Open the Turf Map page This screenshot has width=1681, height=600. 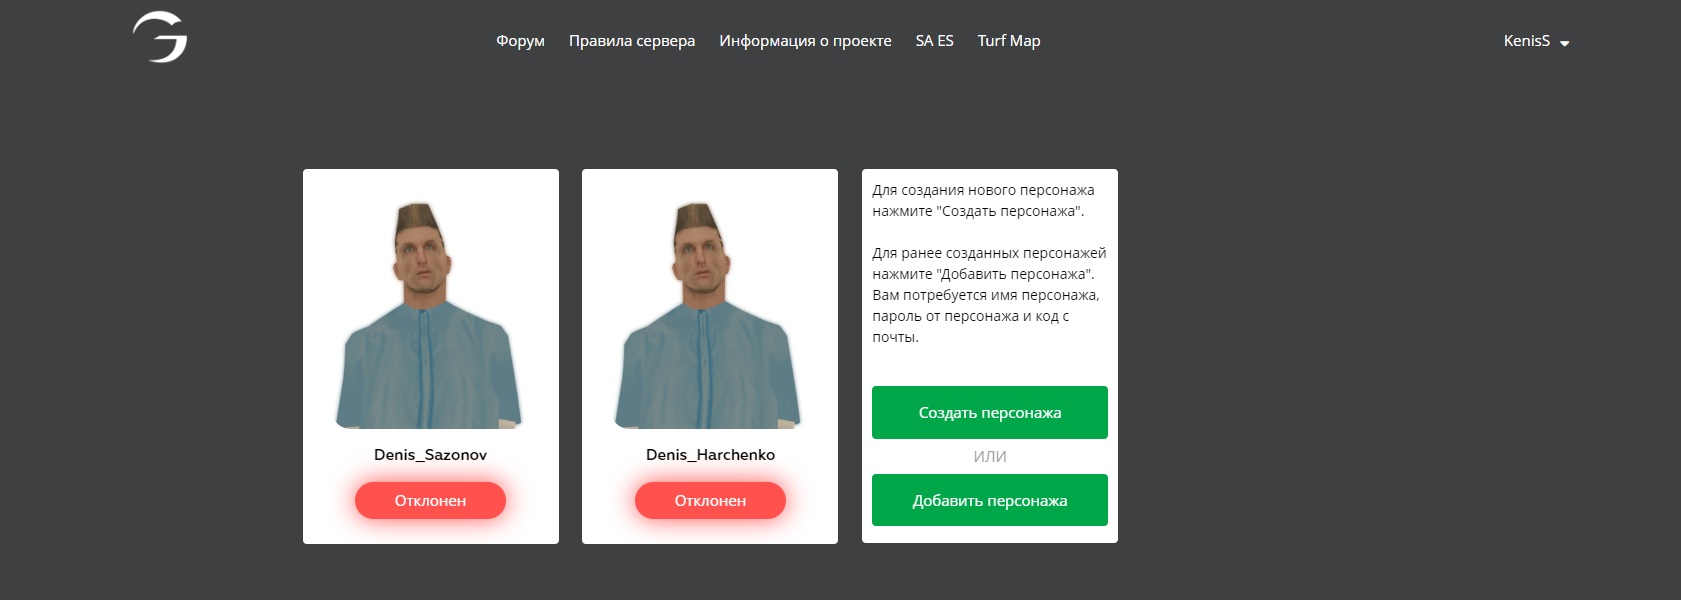coord(1009,41)
